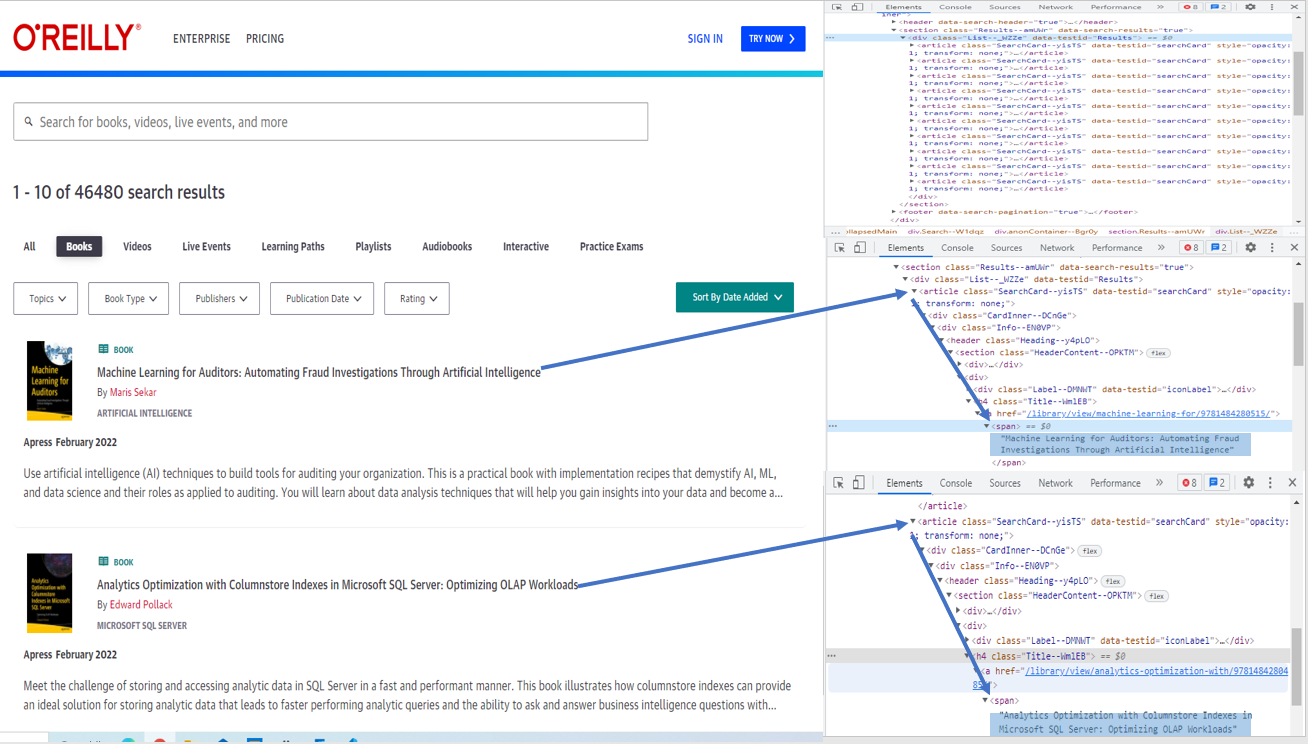Open author Edward Pollack link
This screenshot has height=744, width=1308.
pos(141,604)
